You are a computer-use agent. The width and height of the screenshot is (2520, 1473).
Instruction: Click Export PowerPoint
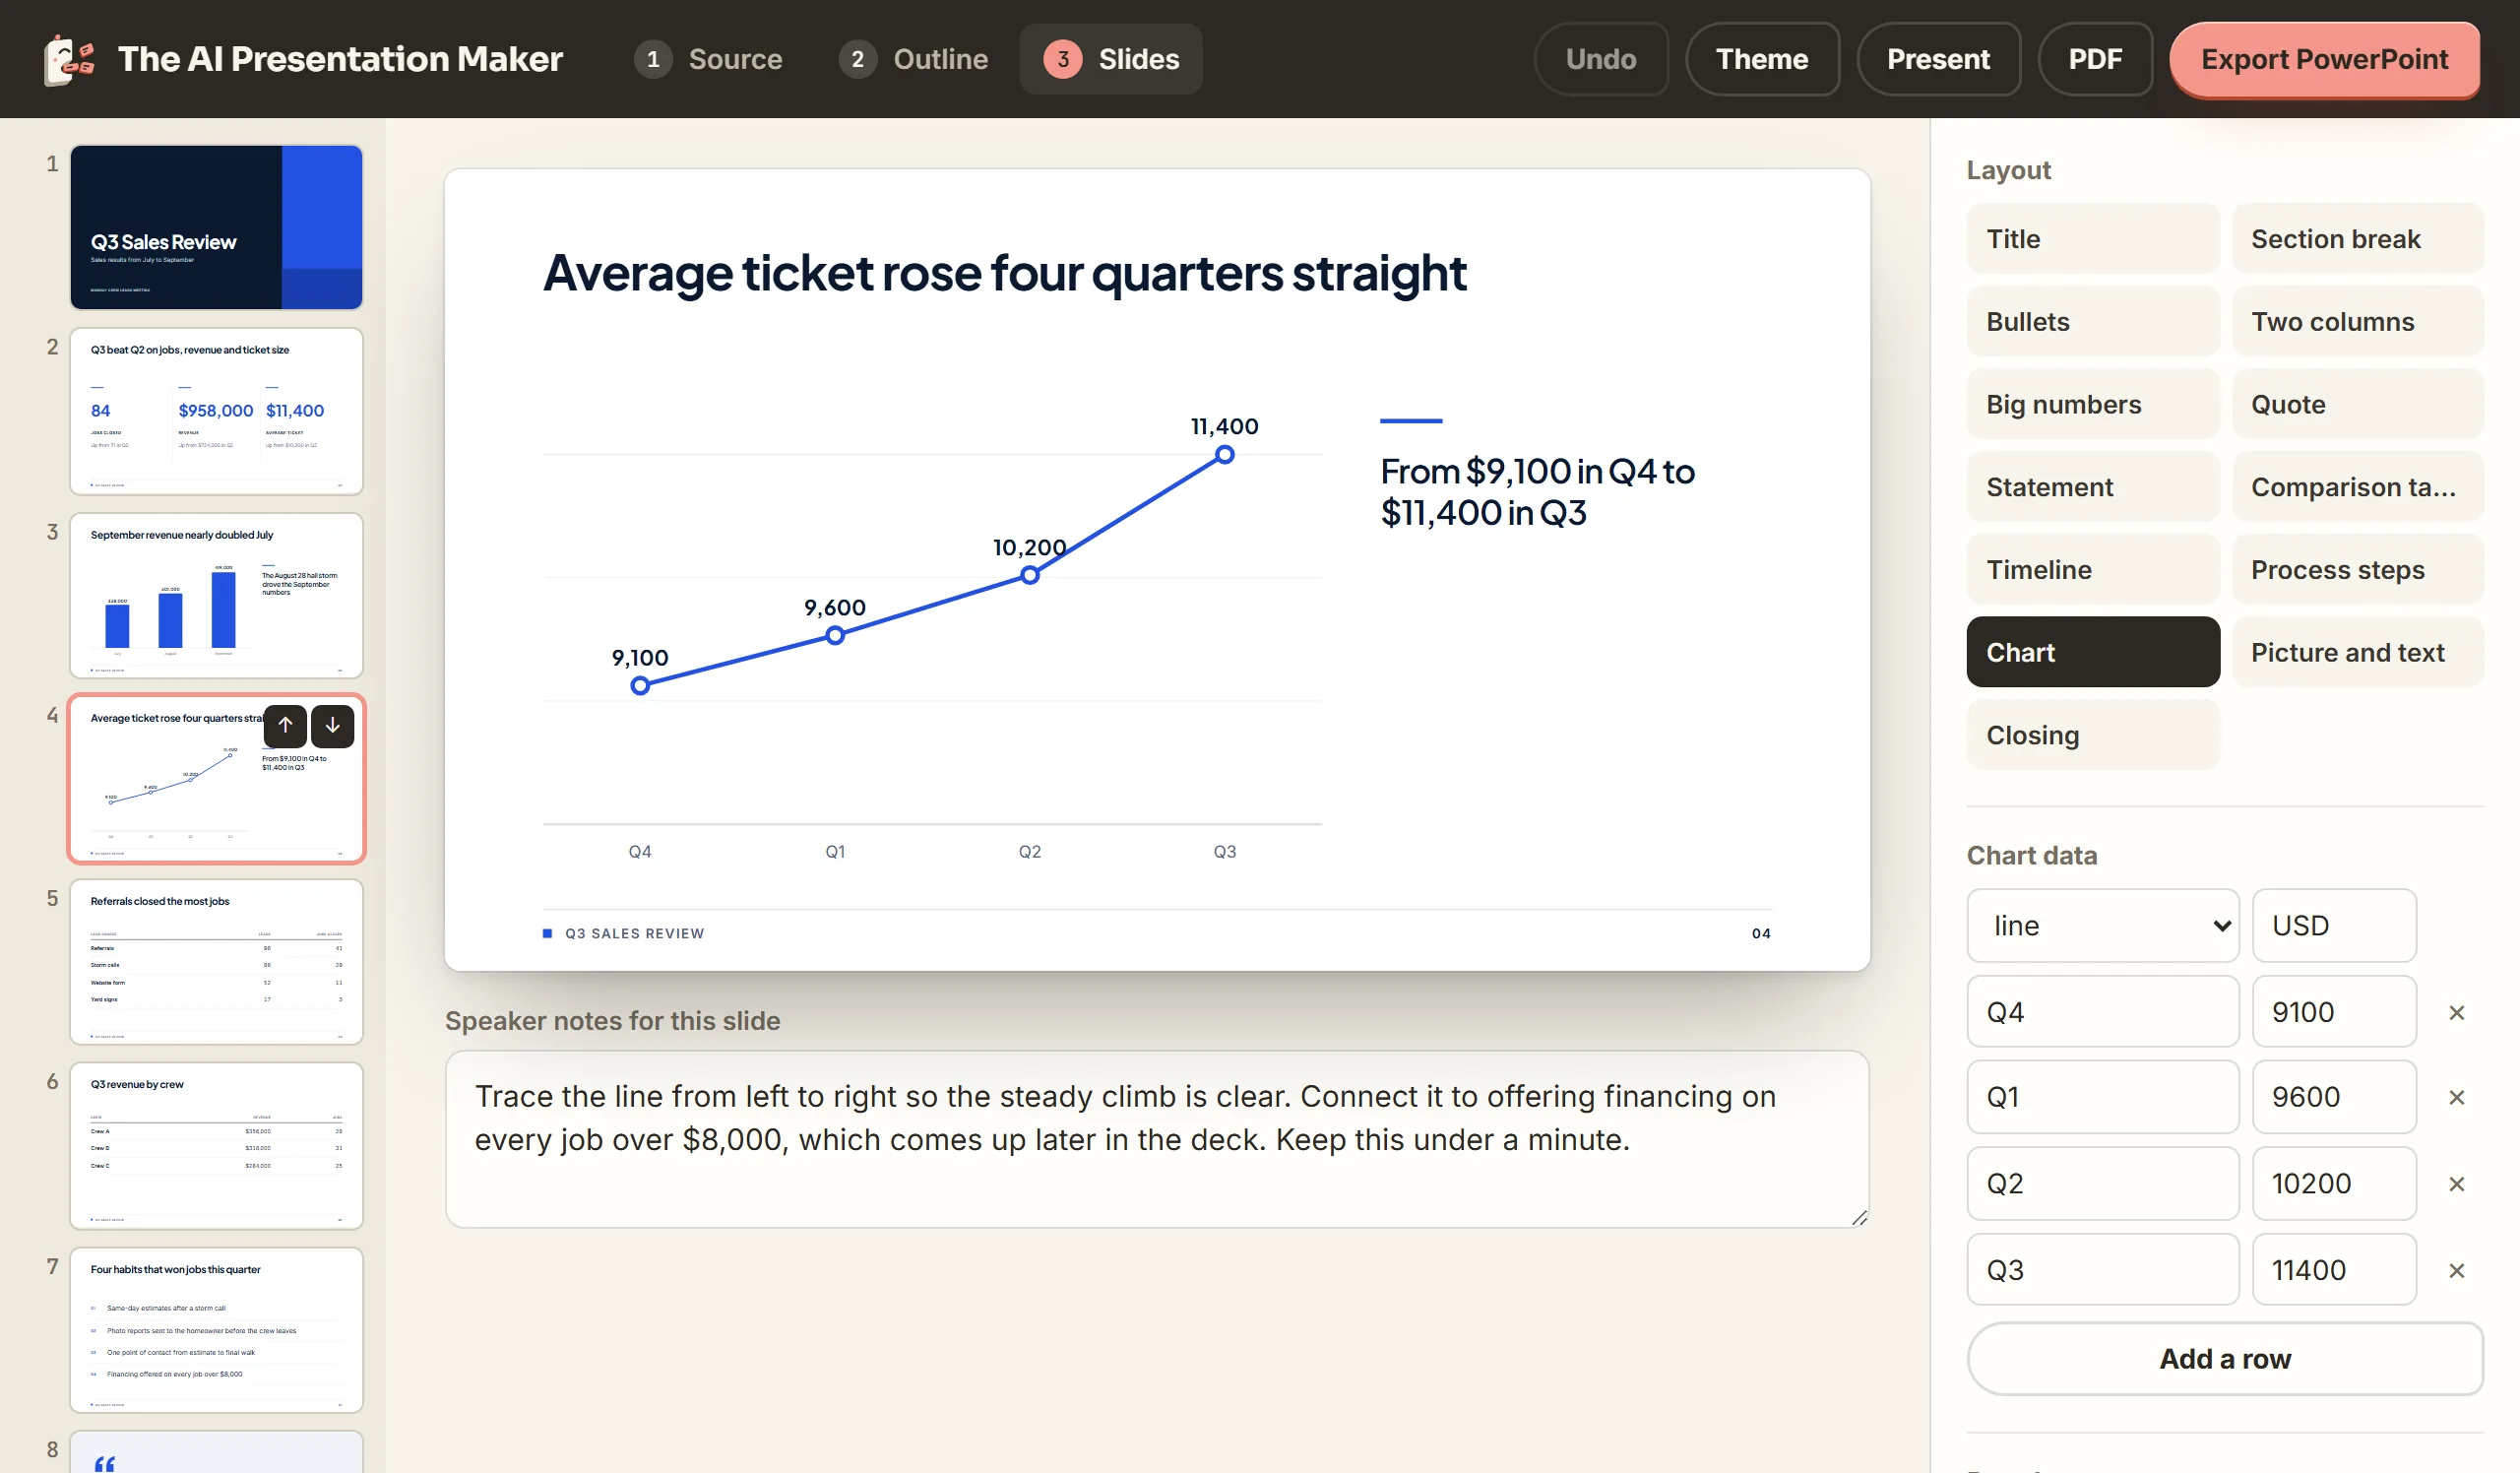2324,59
